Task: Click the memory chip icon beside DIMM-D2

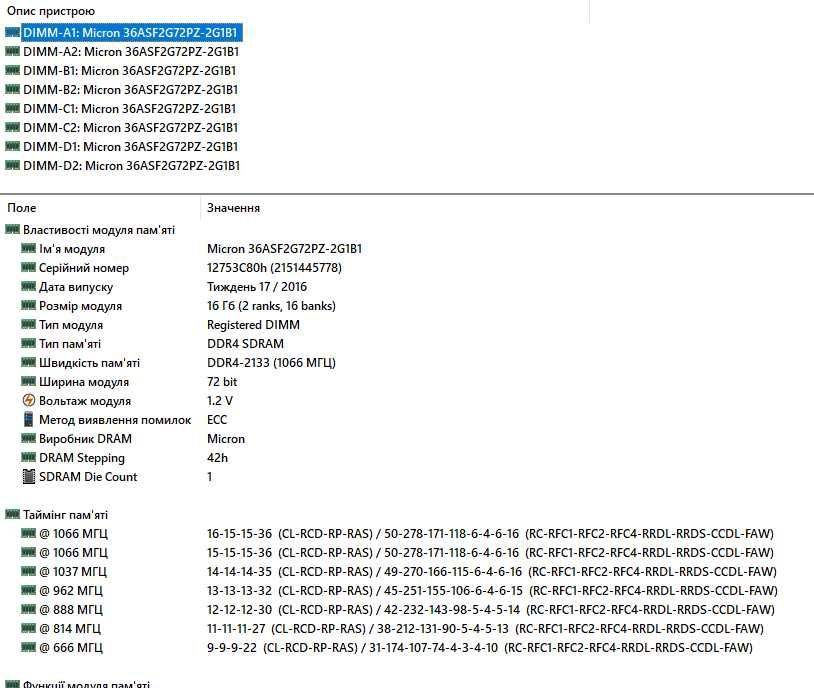Action: pyautogui.click(x=12, y=166)
